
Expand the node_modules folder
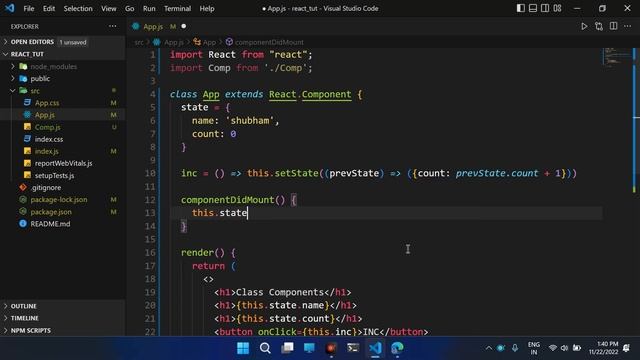coord(53,66)
